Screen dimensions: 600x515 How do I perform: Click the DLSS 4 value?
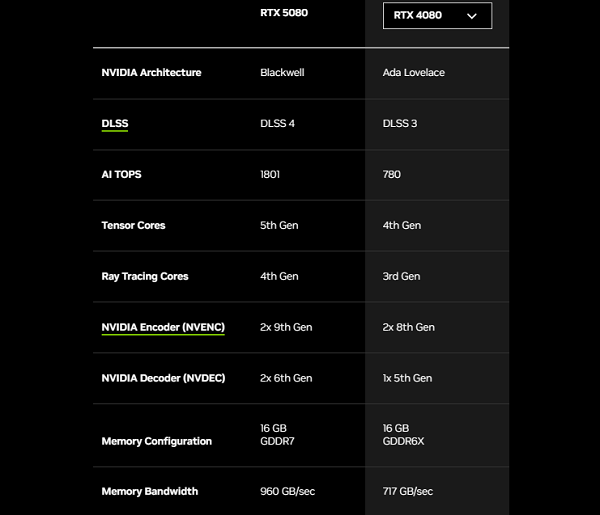tap(277, 123)
